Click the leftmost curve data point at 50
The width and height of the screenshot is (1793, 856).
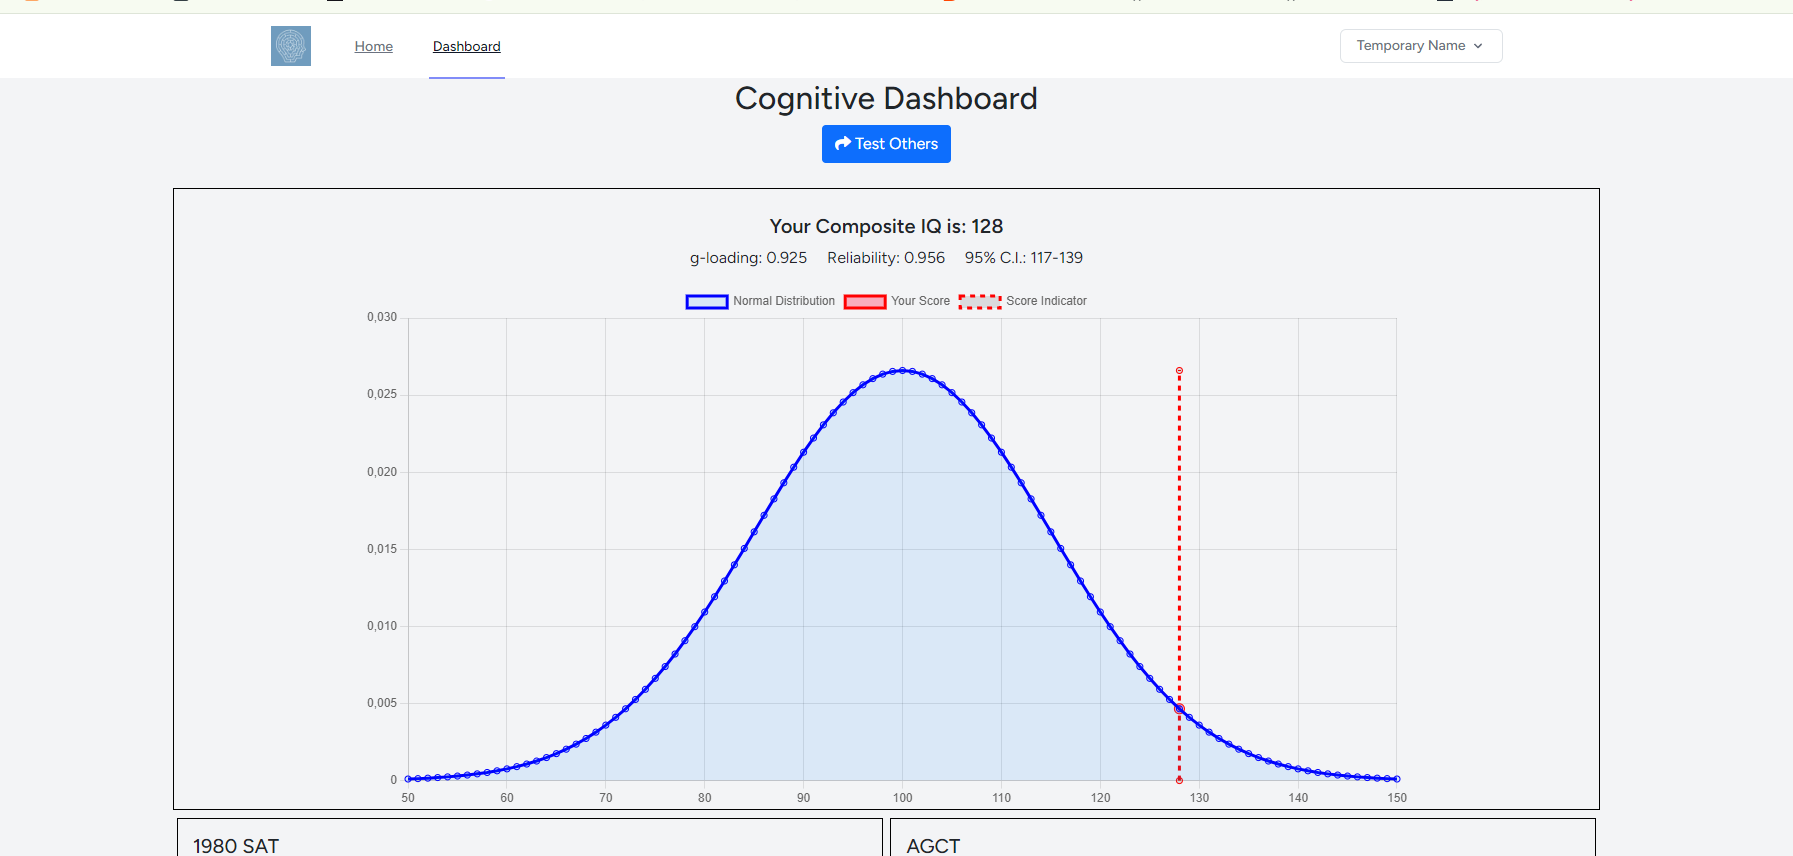pos(408,779)
